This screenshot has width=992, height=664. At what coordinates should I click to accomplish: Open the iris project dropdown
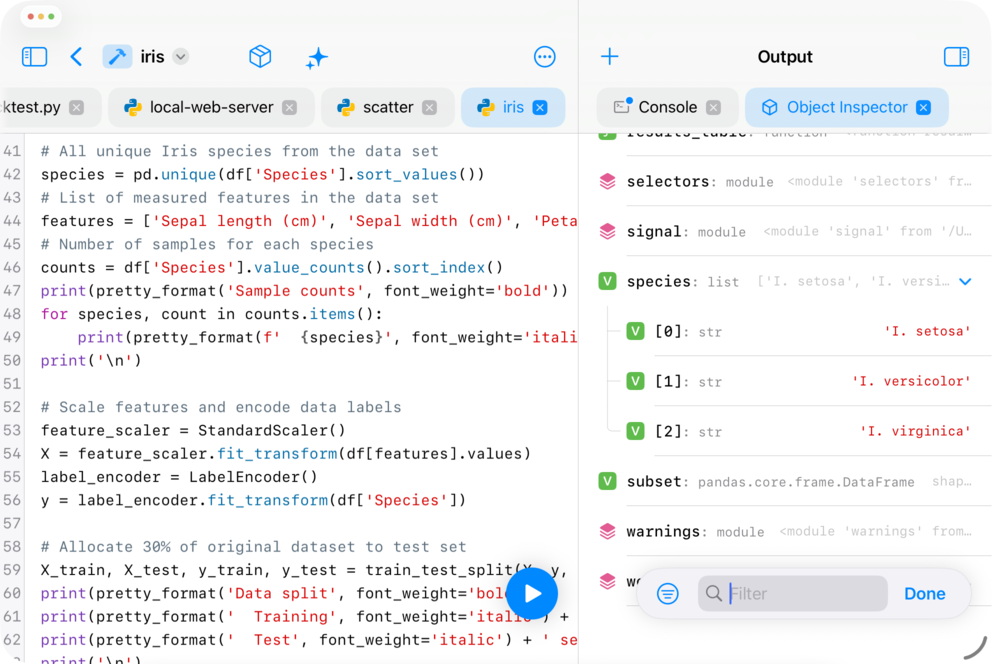pos(181,57)
